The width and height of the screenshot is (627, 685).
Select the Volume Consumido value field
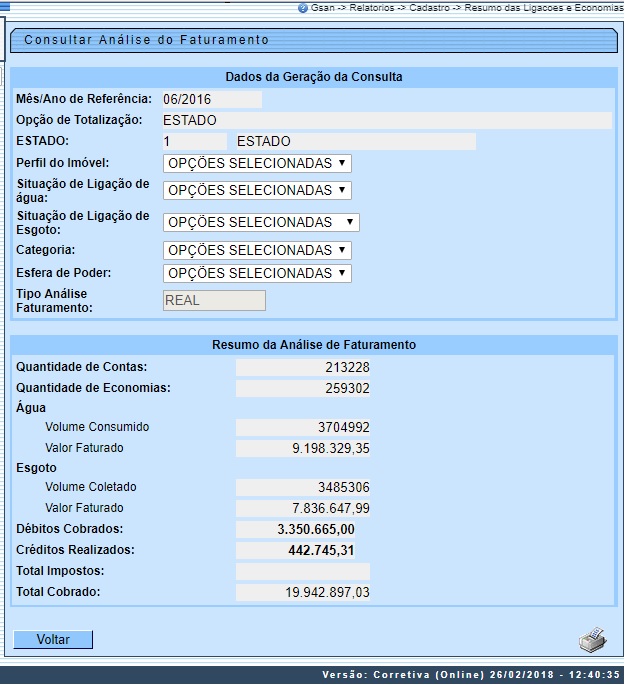[303, 428]
